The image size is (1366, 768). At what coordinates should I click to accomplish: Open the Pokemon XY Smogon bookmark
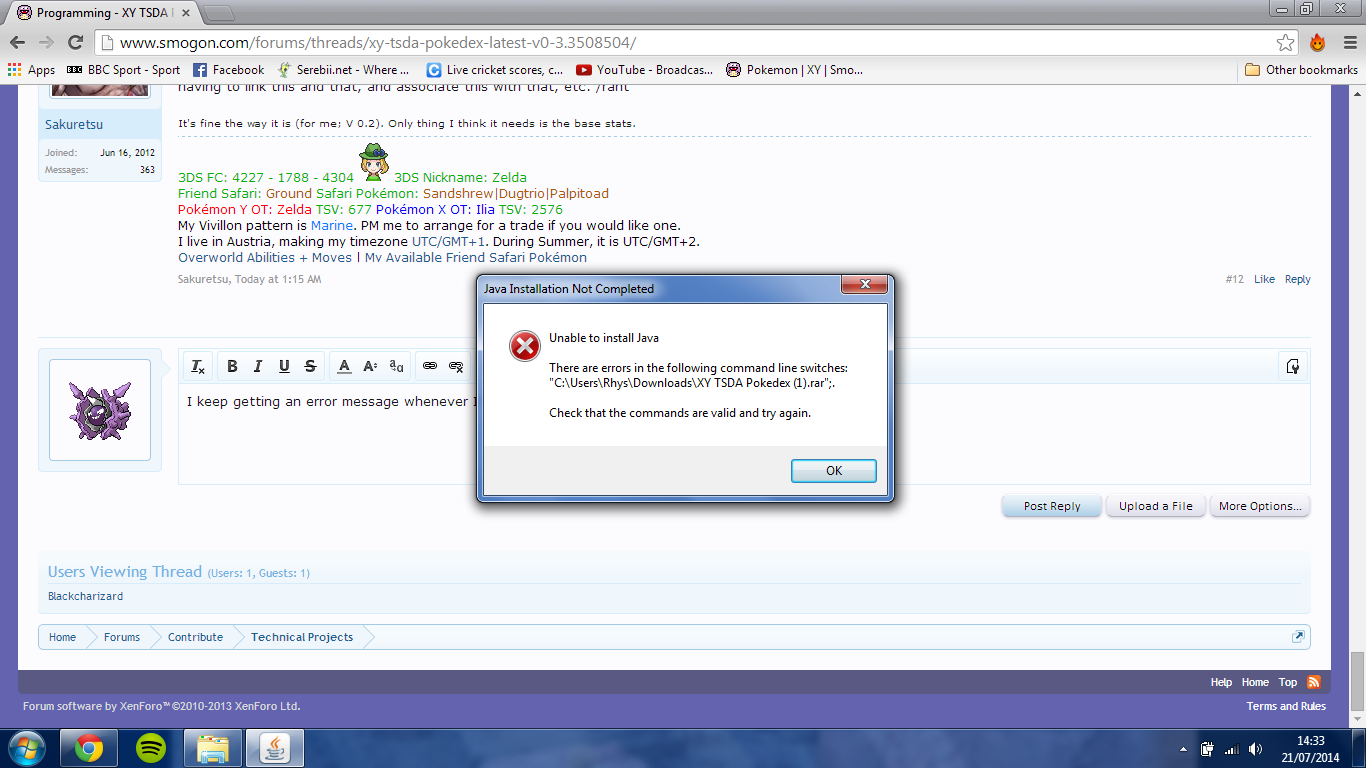point(794,70)
